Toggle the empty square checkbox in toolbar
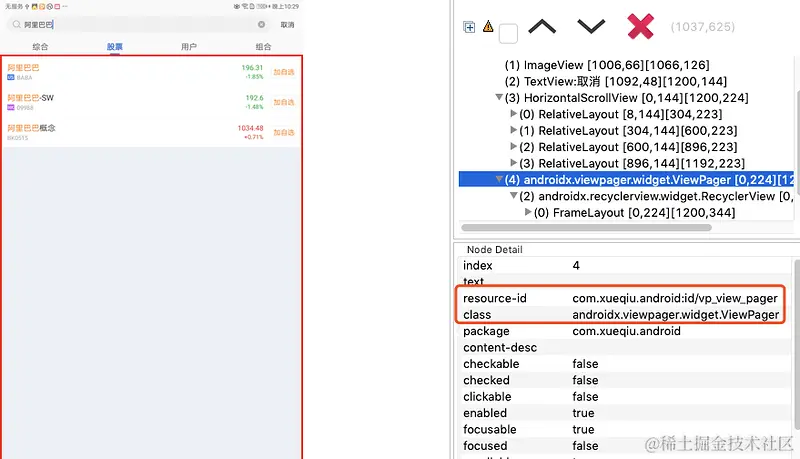 pyautogui.click(x=508, y=34)
